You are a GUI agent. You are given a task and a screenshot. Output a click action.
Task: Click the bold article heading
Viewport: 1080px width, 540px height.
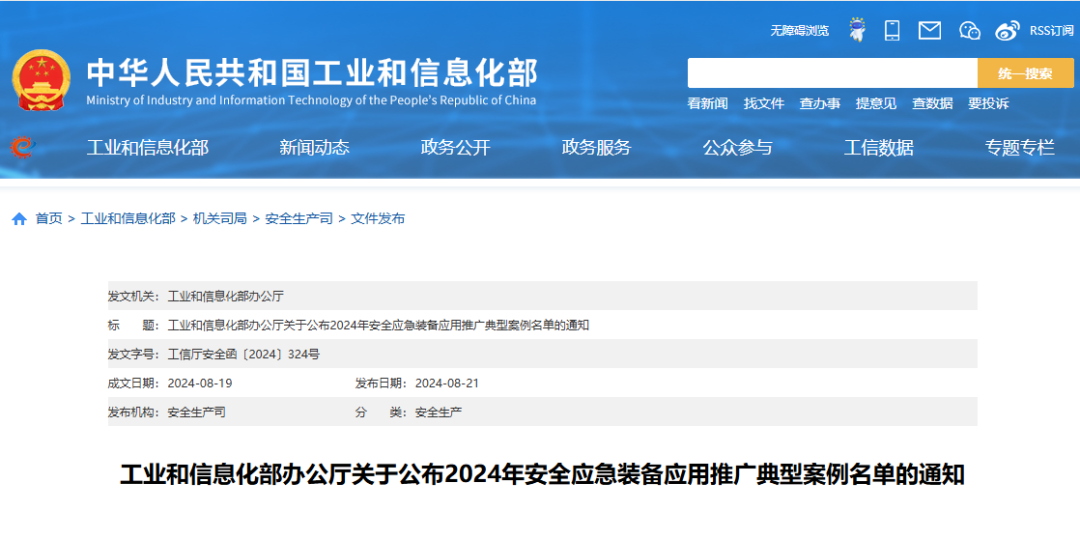point(542,475)
